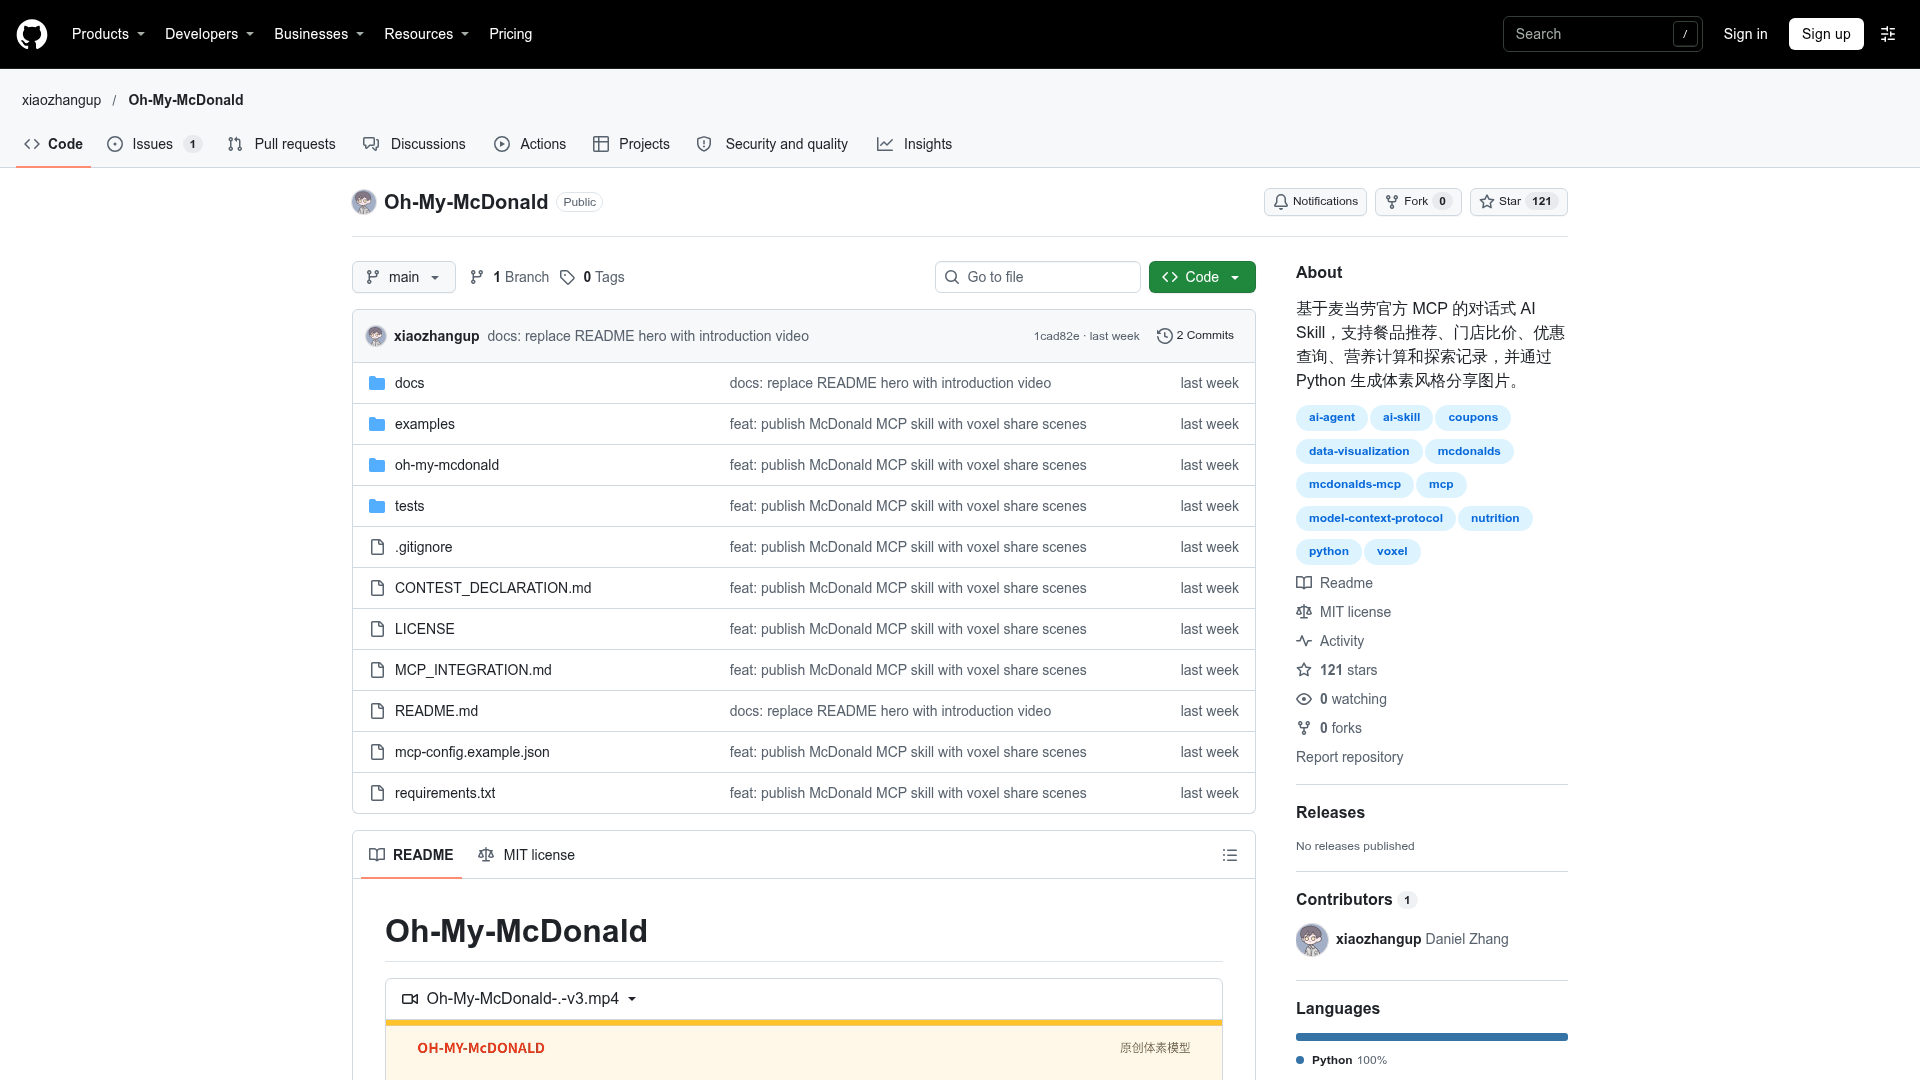Click the tag icon beside 0 Tags
The image size is (1920, 1080).
click(567, 277)
